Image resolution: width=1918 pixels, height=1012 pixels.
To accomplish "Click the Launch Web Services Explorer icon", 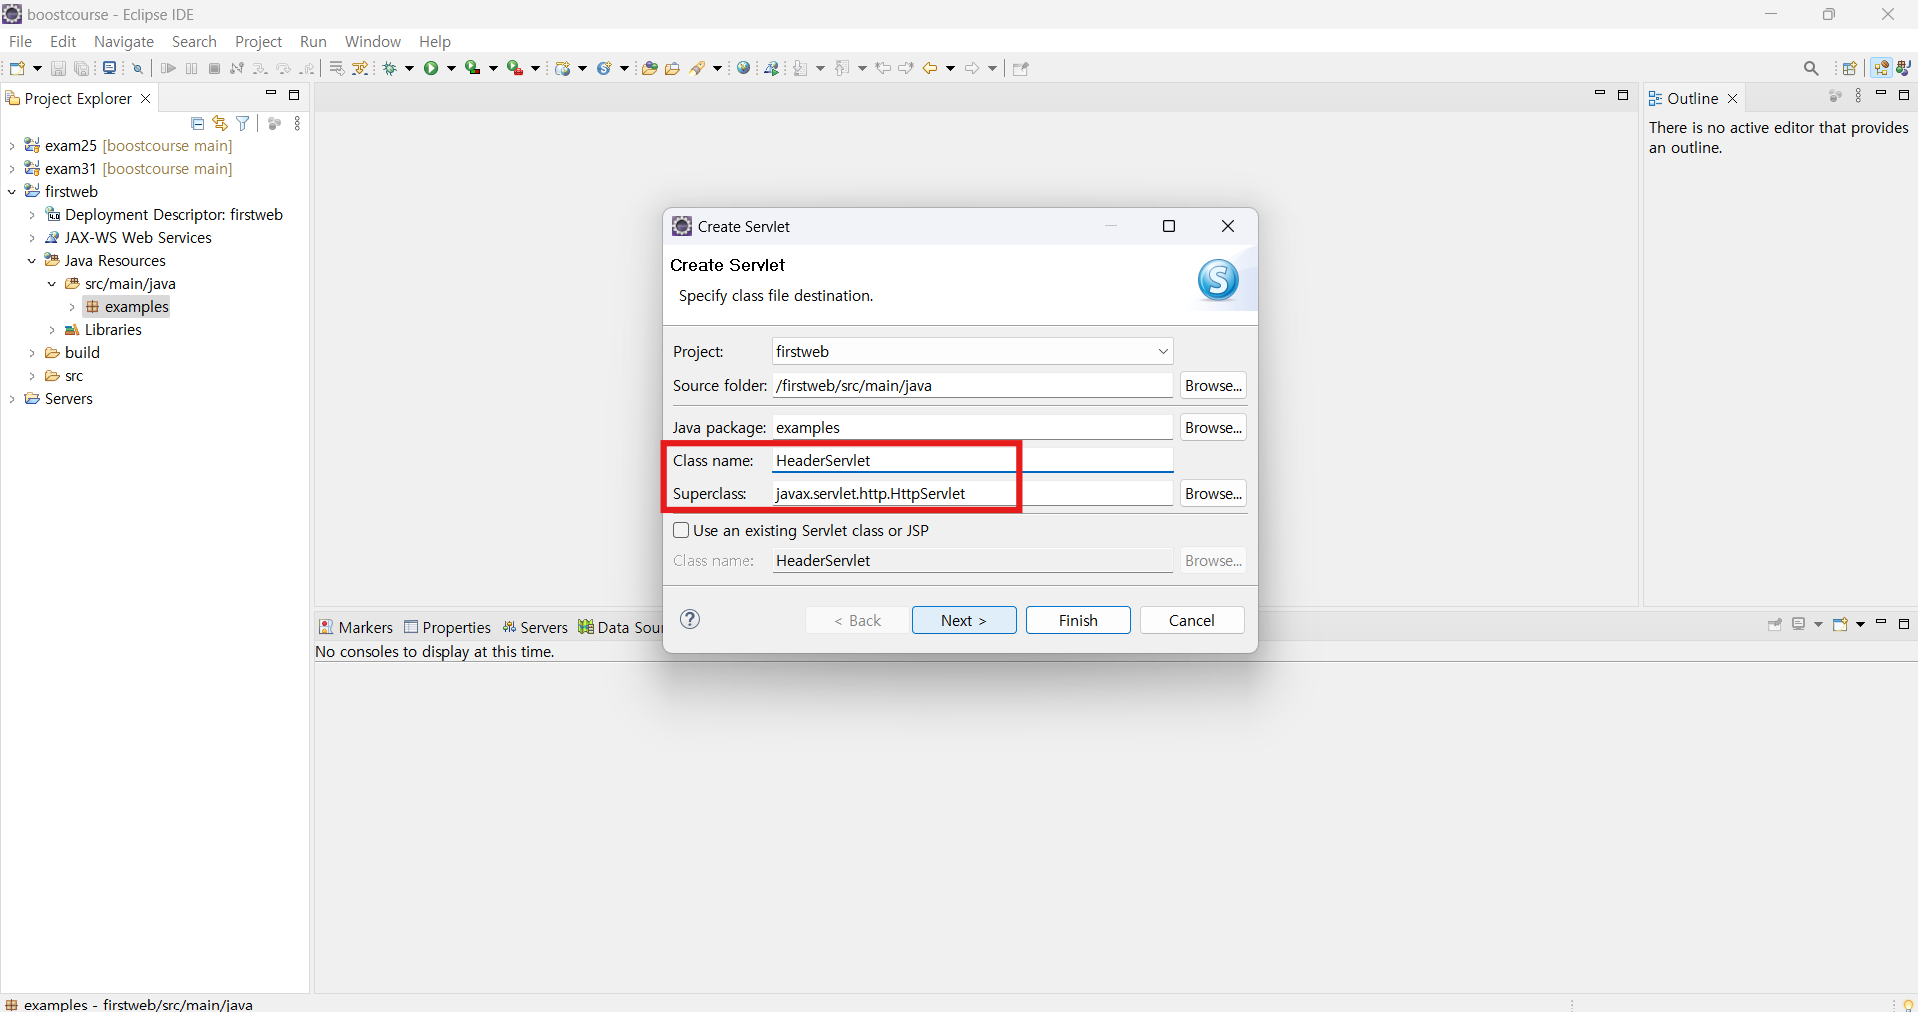I will coord(772,68).
